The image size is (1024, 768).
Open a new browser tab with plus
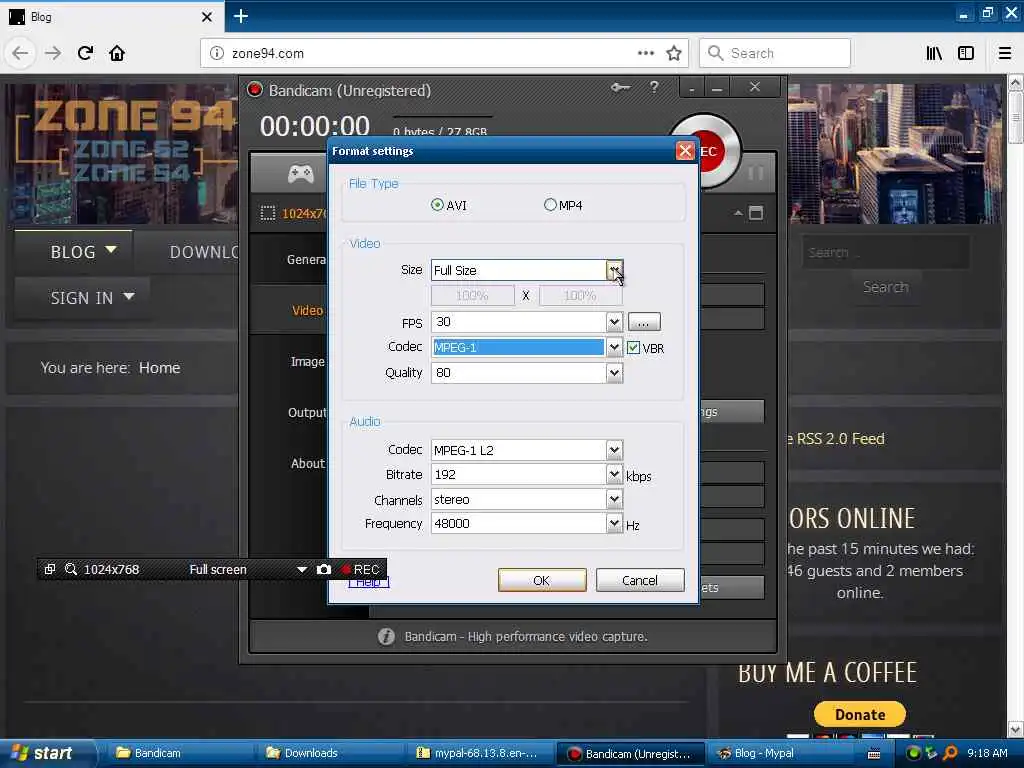tap(241, 16)
